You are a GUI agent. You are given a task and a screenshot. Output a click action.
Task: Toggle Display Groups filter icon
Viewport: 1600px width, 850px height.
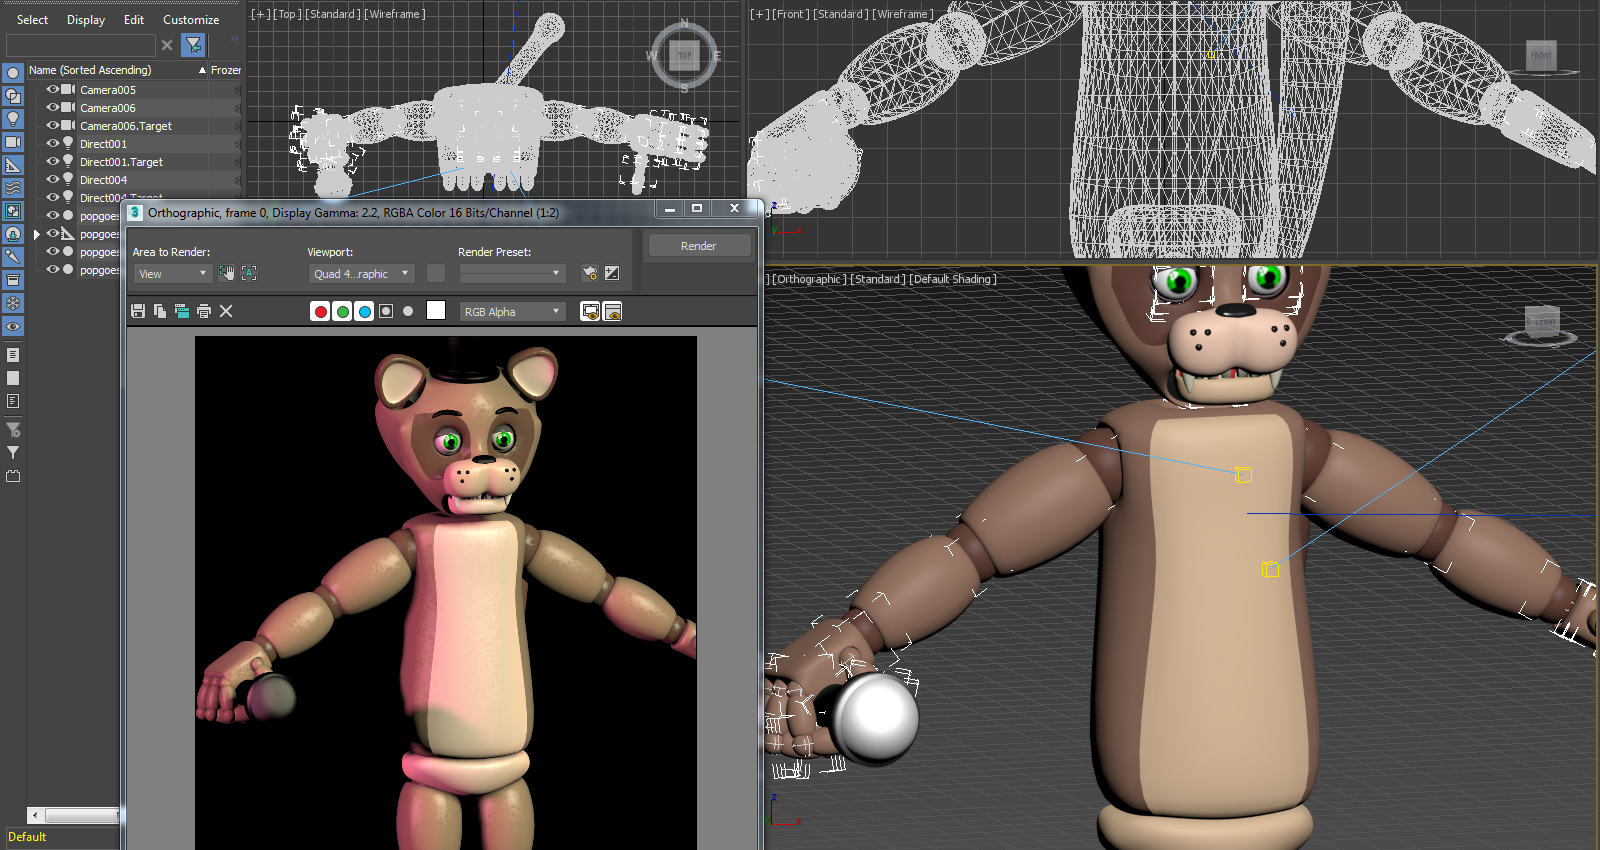[x=13, y=211]
